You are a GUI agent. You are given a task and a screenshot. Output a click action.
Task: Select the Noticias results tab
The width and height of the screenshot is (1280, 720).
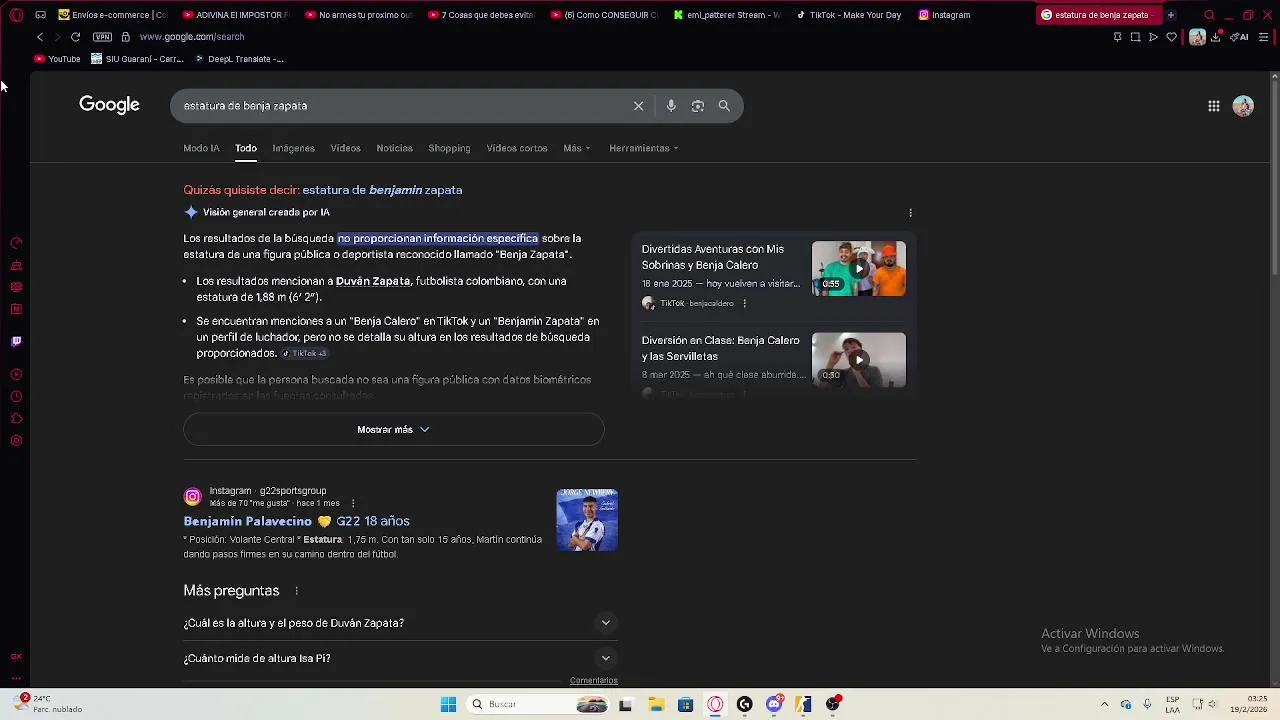click(394, 148)
